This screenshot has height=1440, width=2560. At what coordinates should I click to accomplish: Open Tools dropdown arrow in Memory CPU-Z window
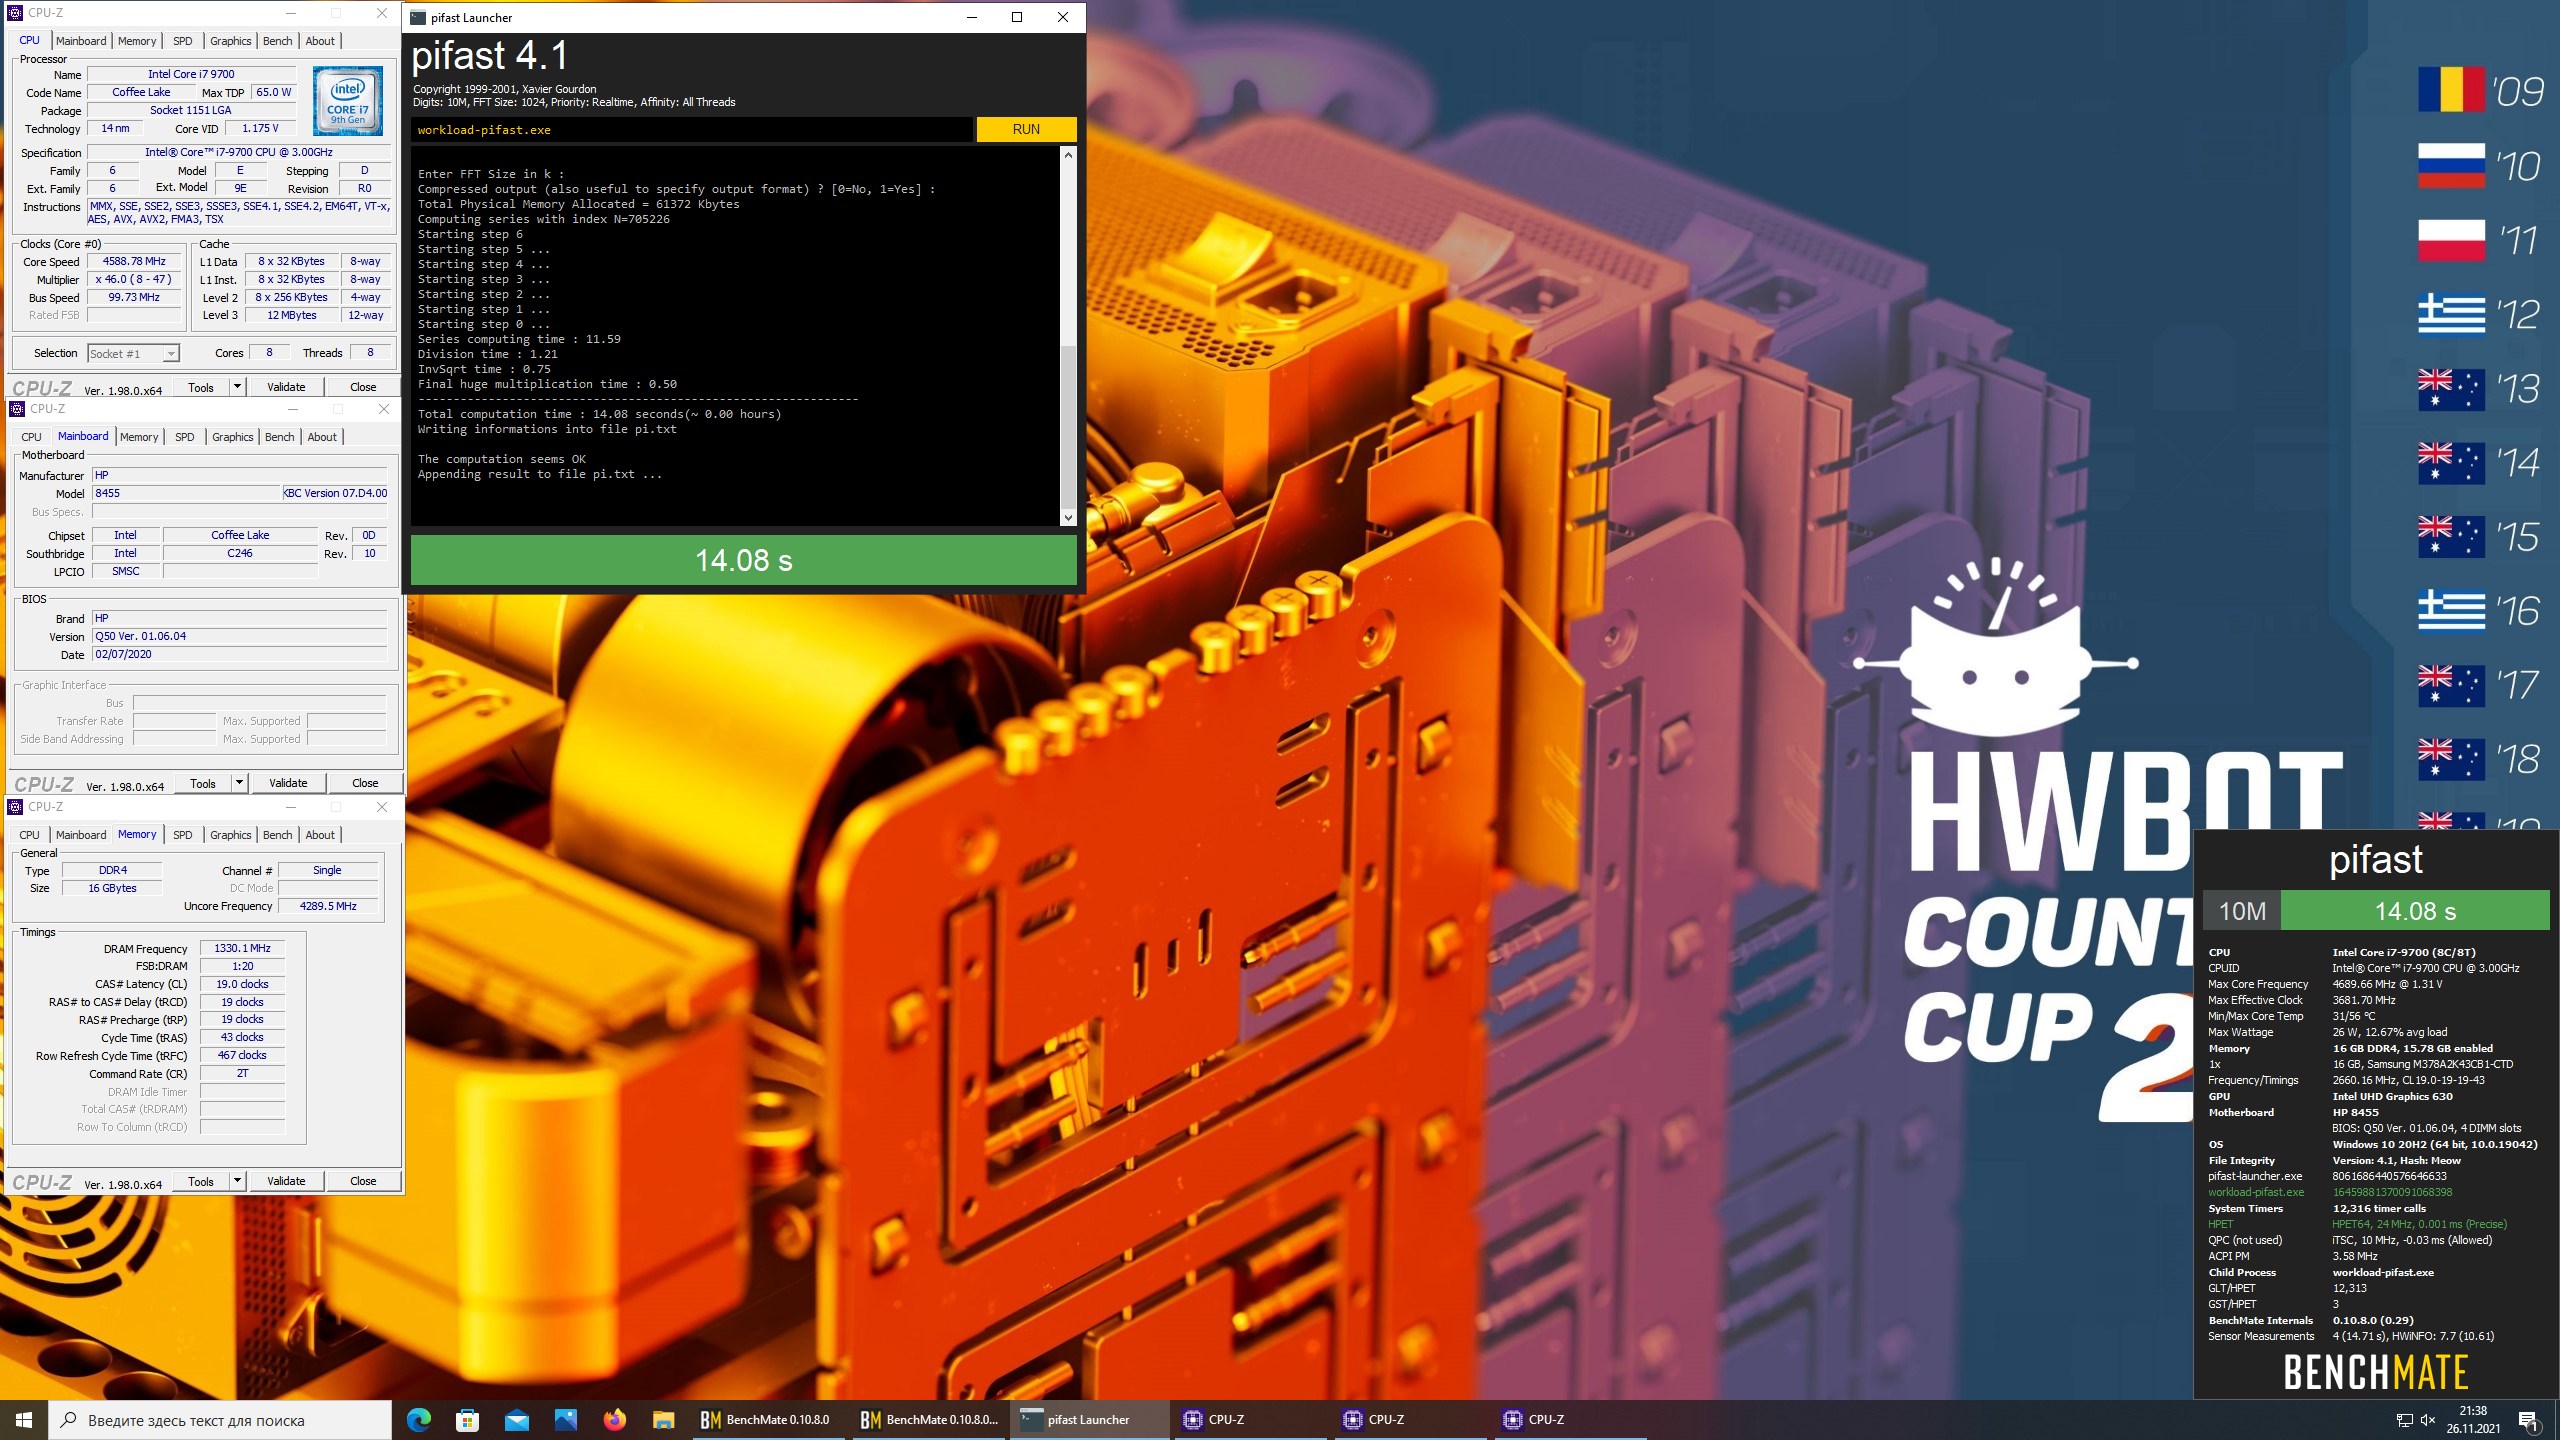[237, 1181]
